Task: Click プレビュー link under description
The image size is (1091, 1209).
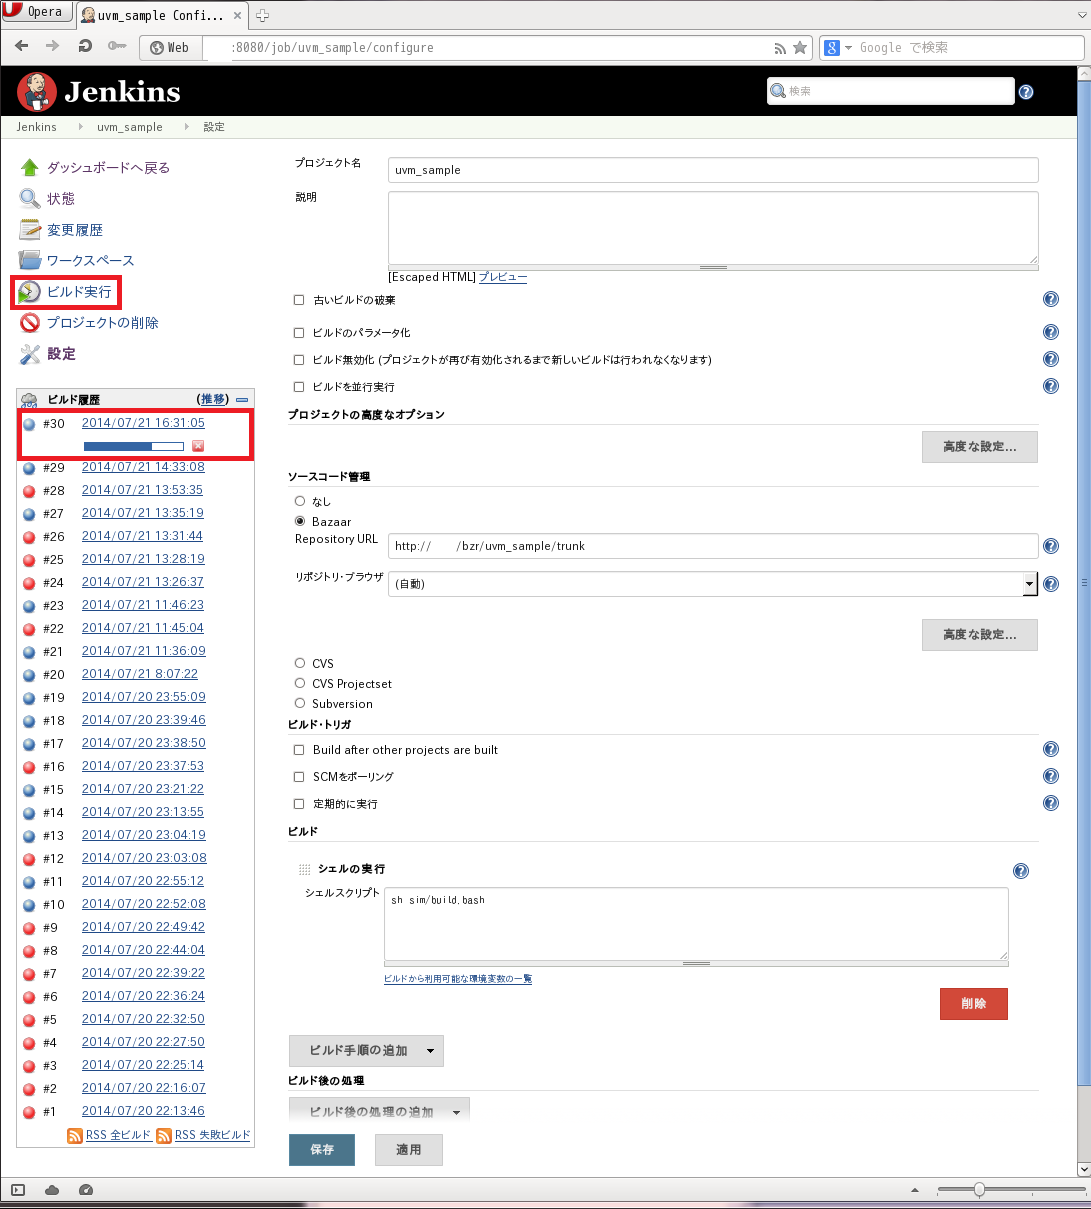Action: 503,277
